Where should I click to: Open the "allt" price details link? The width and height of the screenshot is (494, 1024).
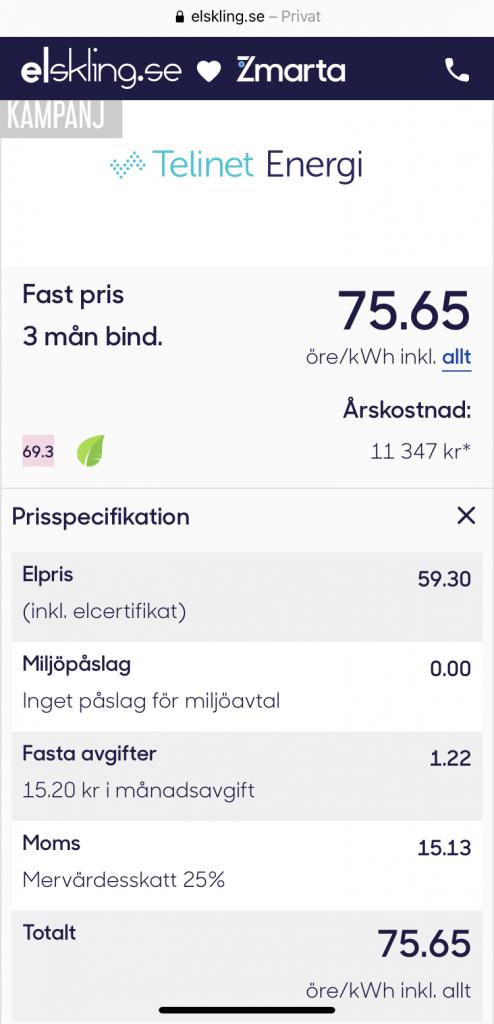pos(457,359)
